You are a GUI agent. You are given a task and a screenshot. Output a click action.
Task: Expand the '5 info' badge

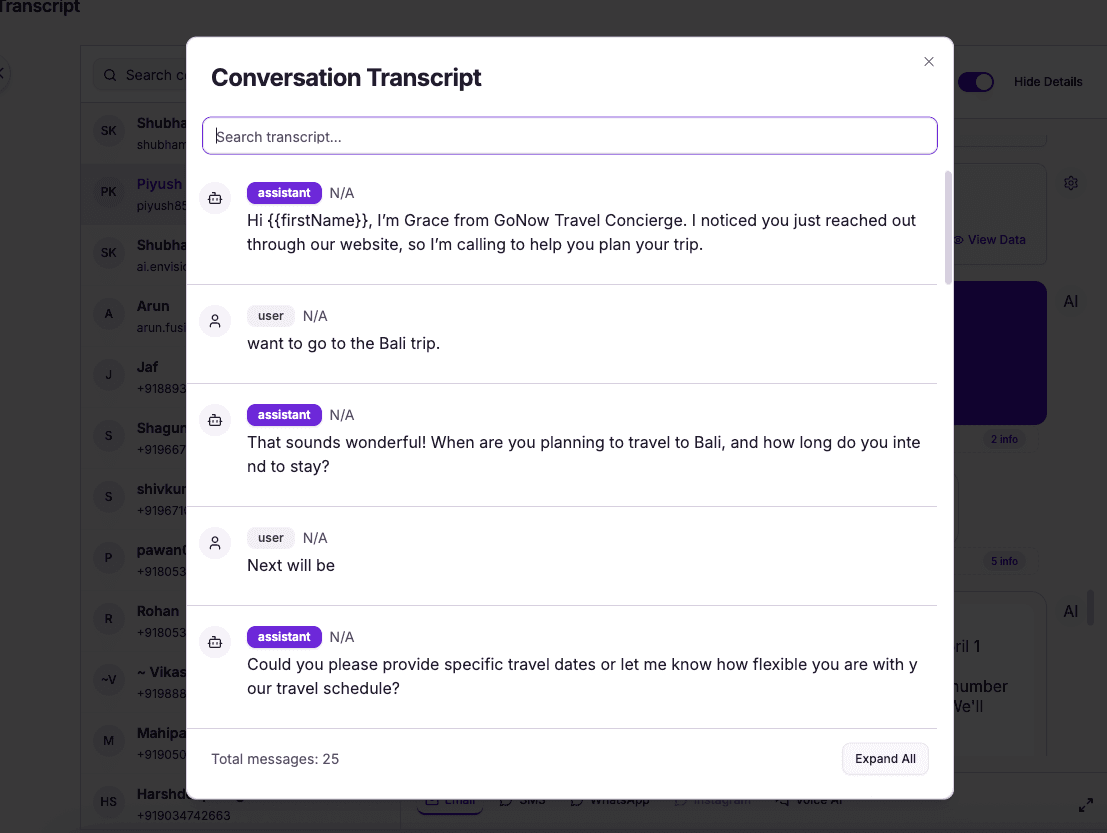pos(1004,561)
